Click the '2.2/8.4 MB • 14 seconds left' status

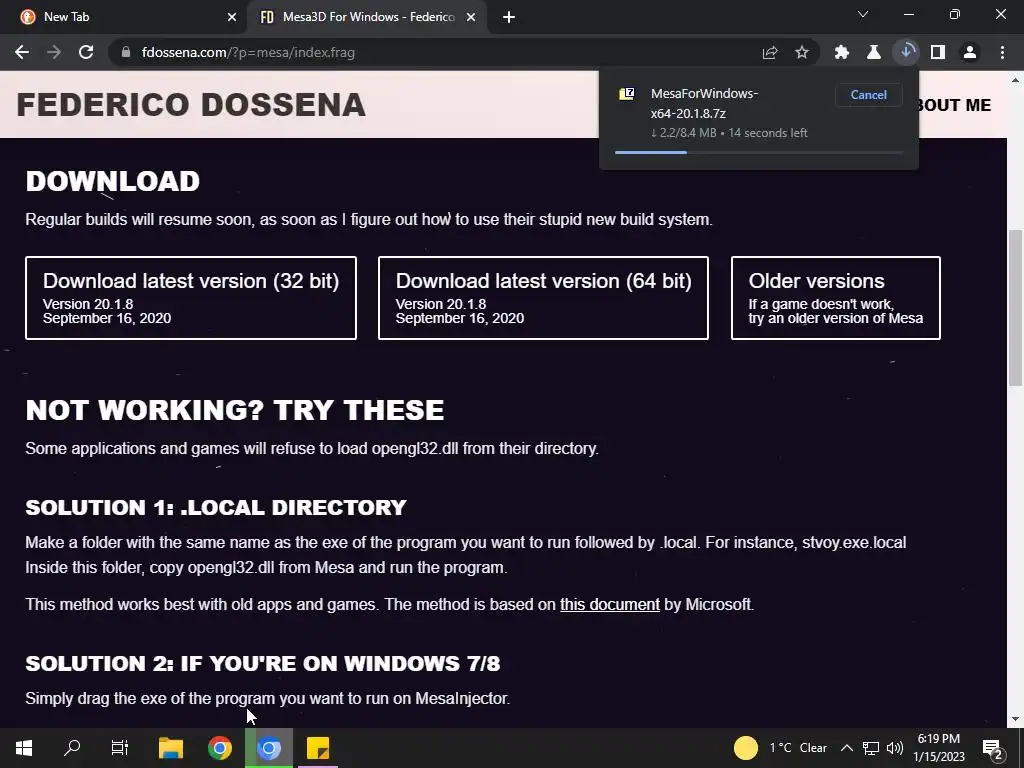pyautogui.click(x=729, y=133)
